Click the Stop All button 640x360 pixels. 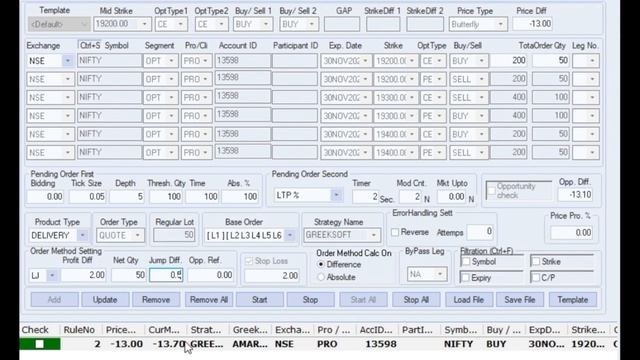(x=416, y=300)
